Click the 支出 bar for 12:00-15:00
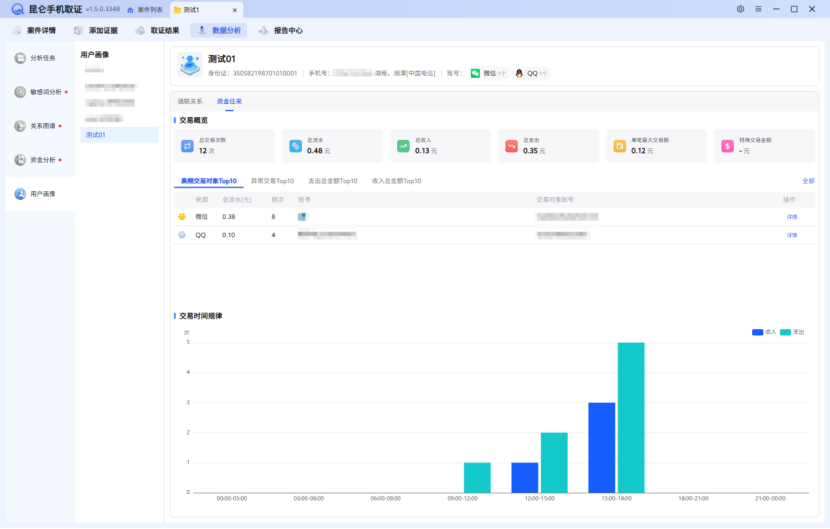 (554, 463)
